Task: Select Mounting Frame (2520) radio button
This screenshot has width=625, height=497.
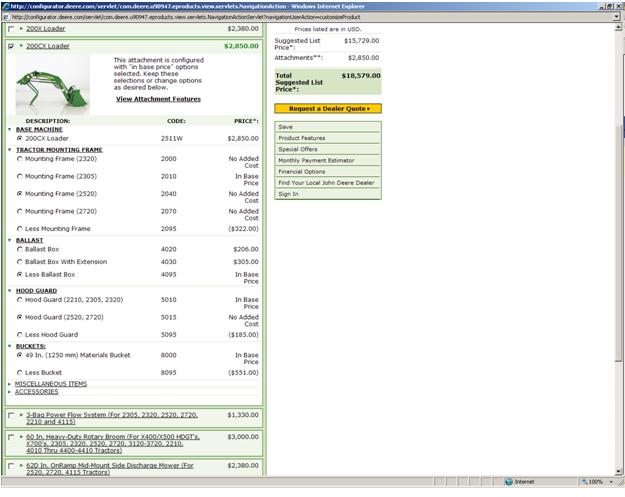Action: [x=20, y=194]
